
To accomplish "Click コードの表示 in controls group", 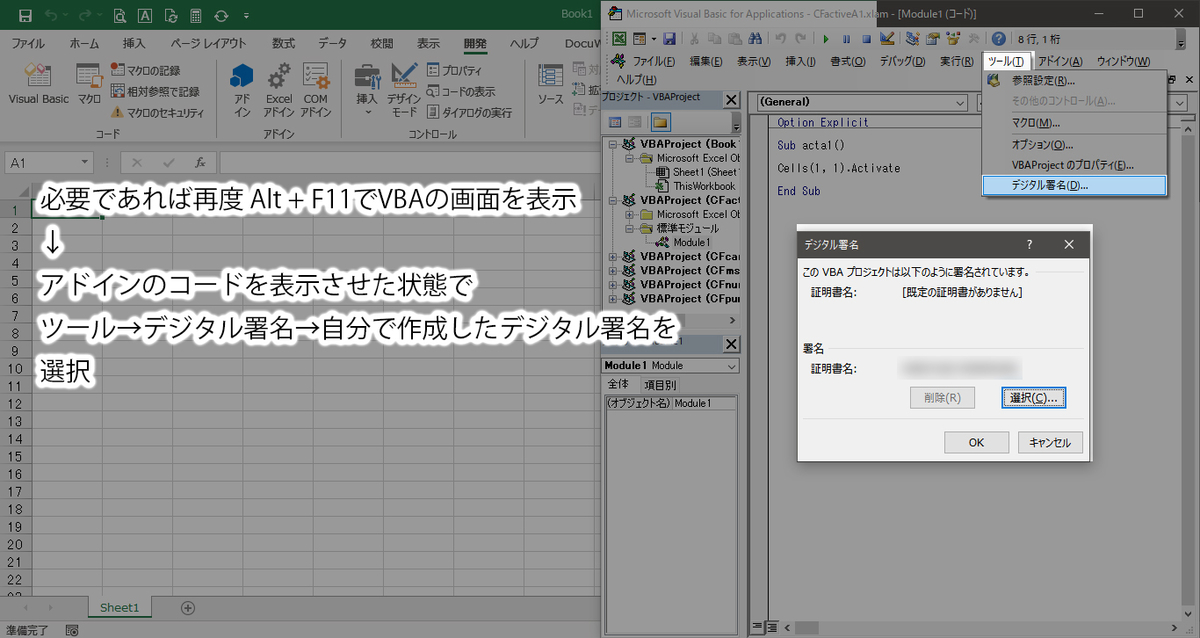I will (460, 91).
